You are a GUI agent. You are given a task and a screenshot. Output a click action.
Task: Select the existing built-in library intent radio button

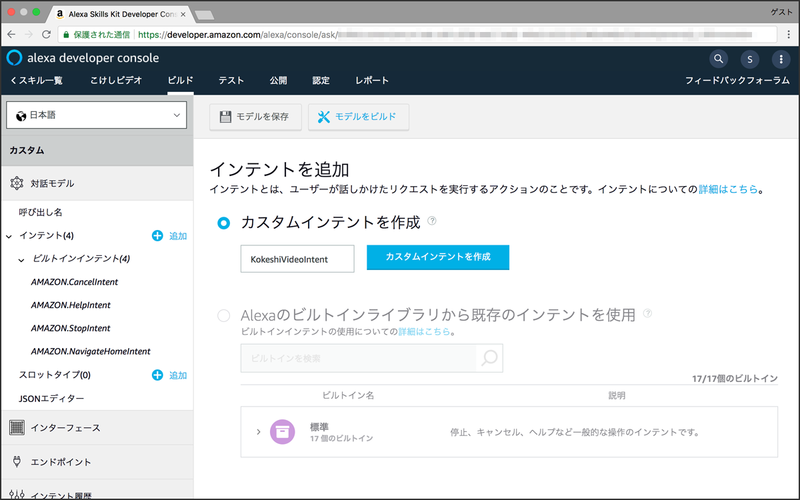(x=223, y=315)
